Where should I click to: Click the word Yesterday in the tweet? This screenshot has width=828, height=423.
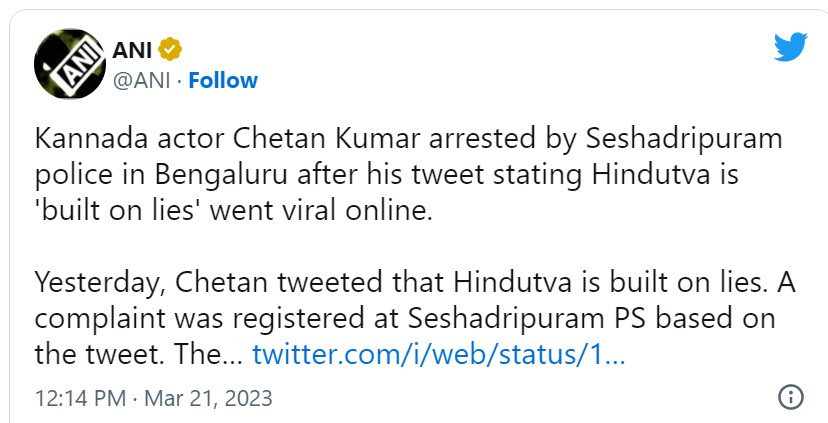tap(98, 283)
